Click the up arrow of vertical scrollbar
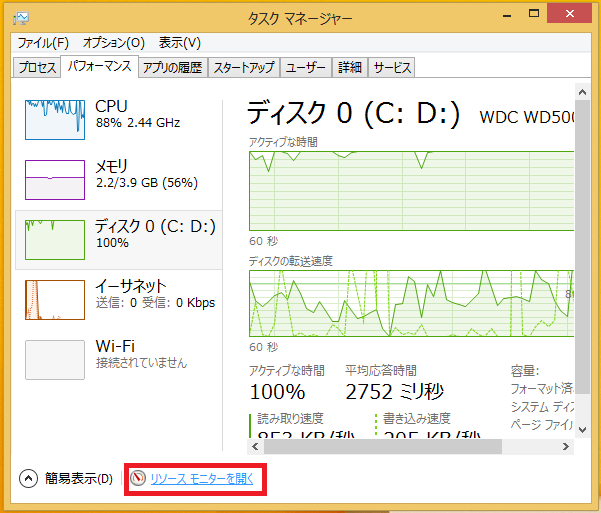Screen dimensions: 601x513 583,92
